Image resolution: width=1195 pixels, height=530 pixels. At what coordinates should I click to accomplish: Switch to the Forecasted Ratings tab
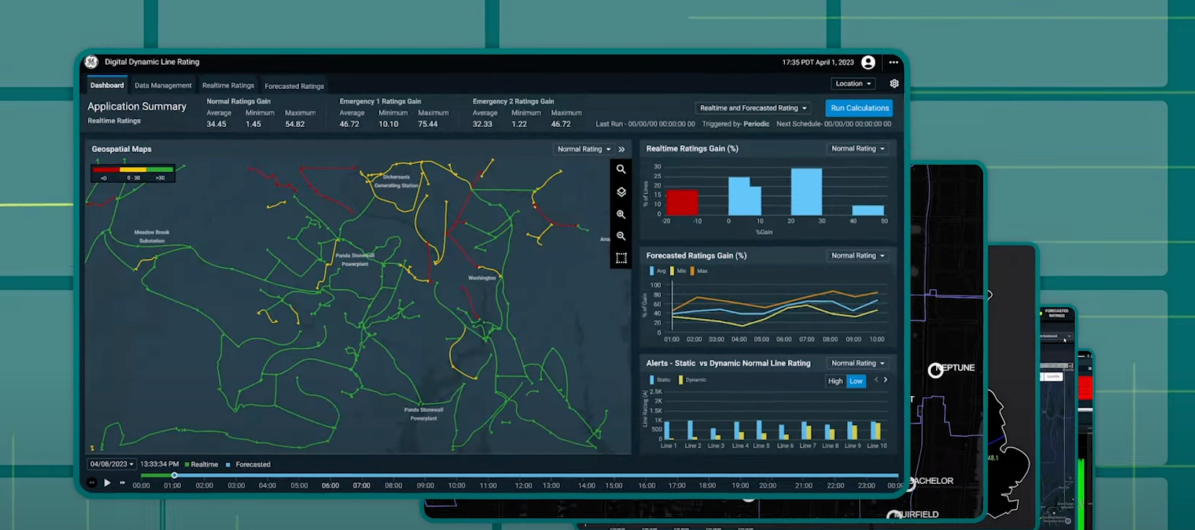[x=294, y=86]
